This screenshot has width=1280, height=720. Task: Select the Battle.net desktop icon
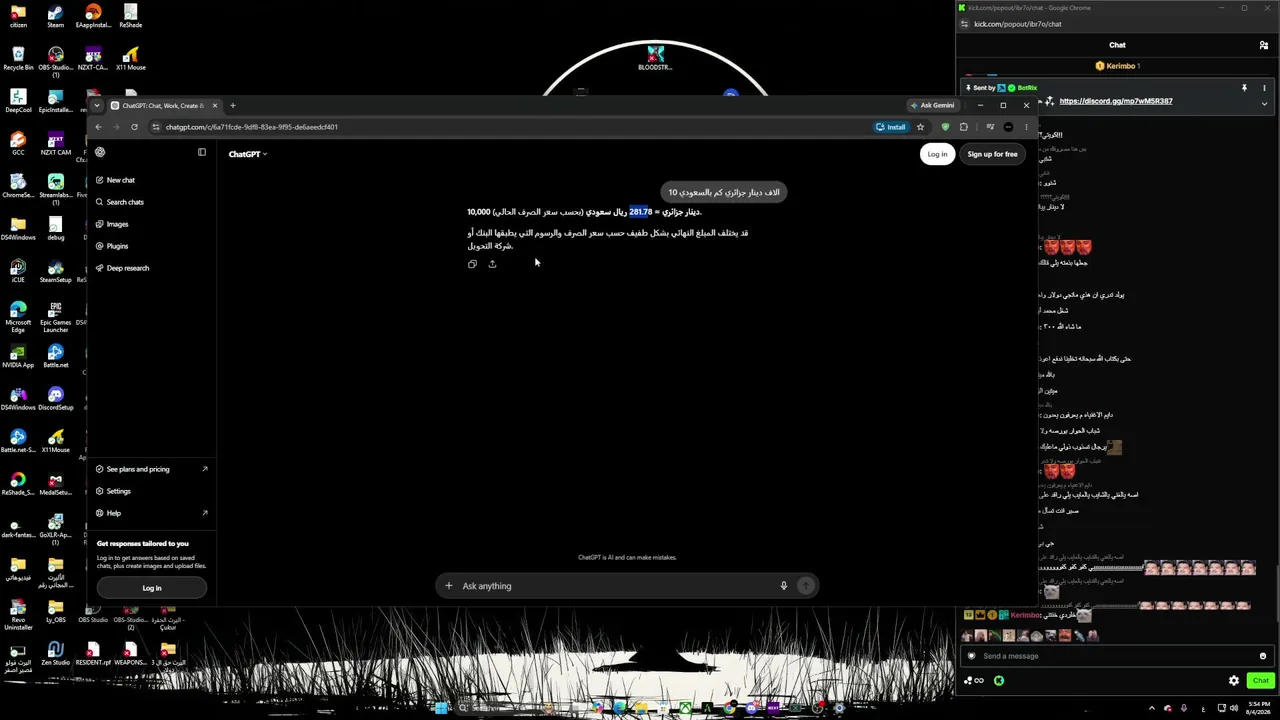coord(56,356)
